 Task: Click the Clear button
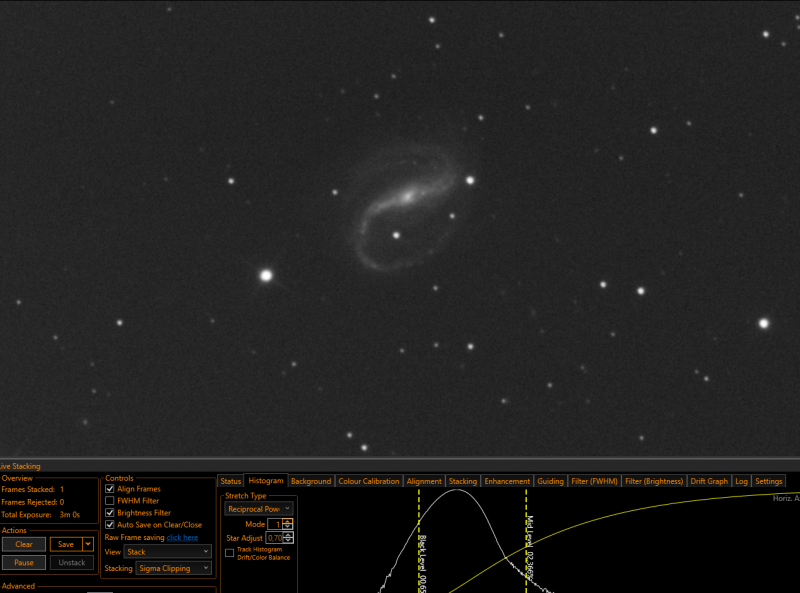point(24,544)
